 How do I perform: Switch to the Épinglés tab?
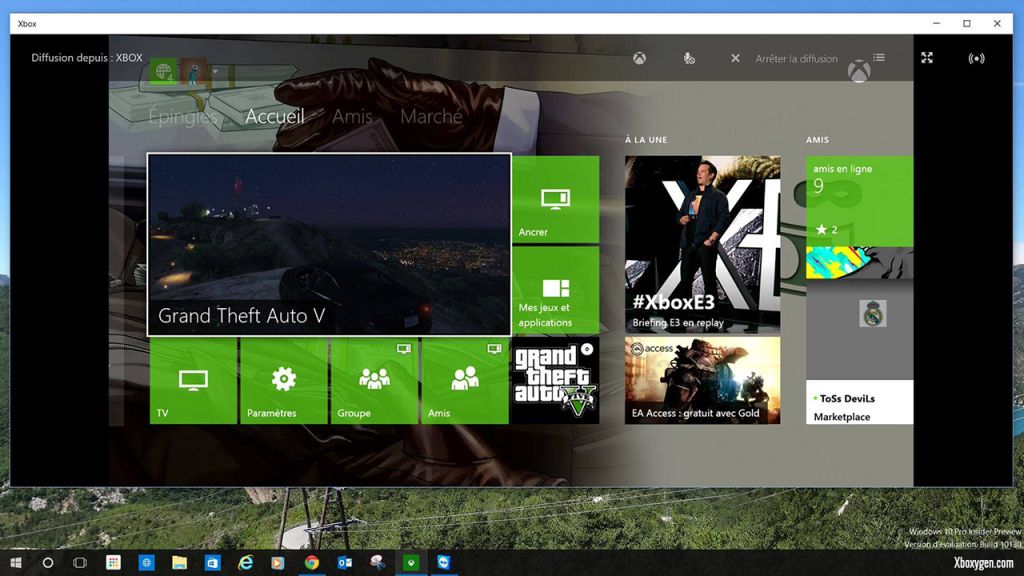click(182, 117)
